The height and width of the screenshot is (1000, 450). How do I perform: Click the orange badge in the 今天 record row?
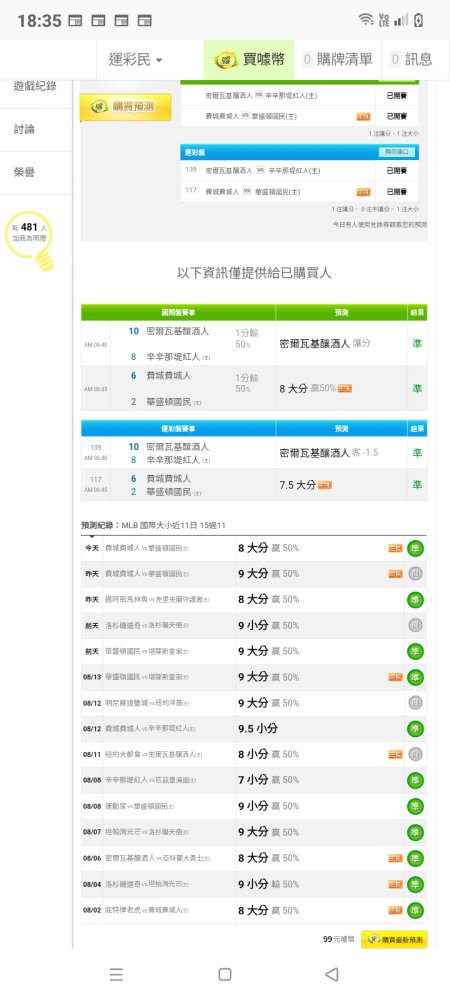(x=395, y=548)
